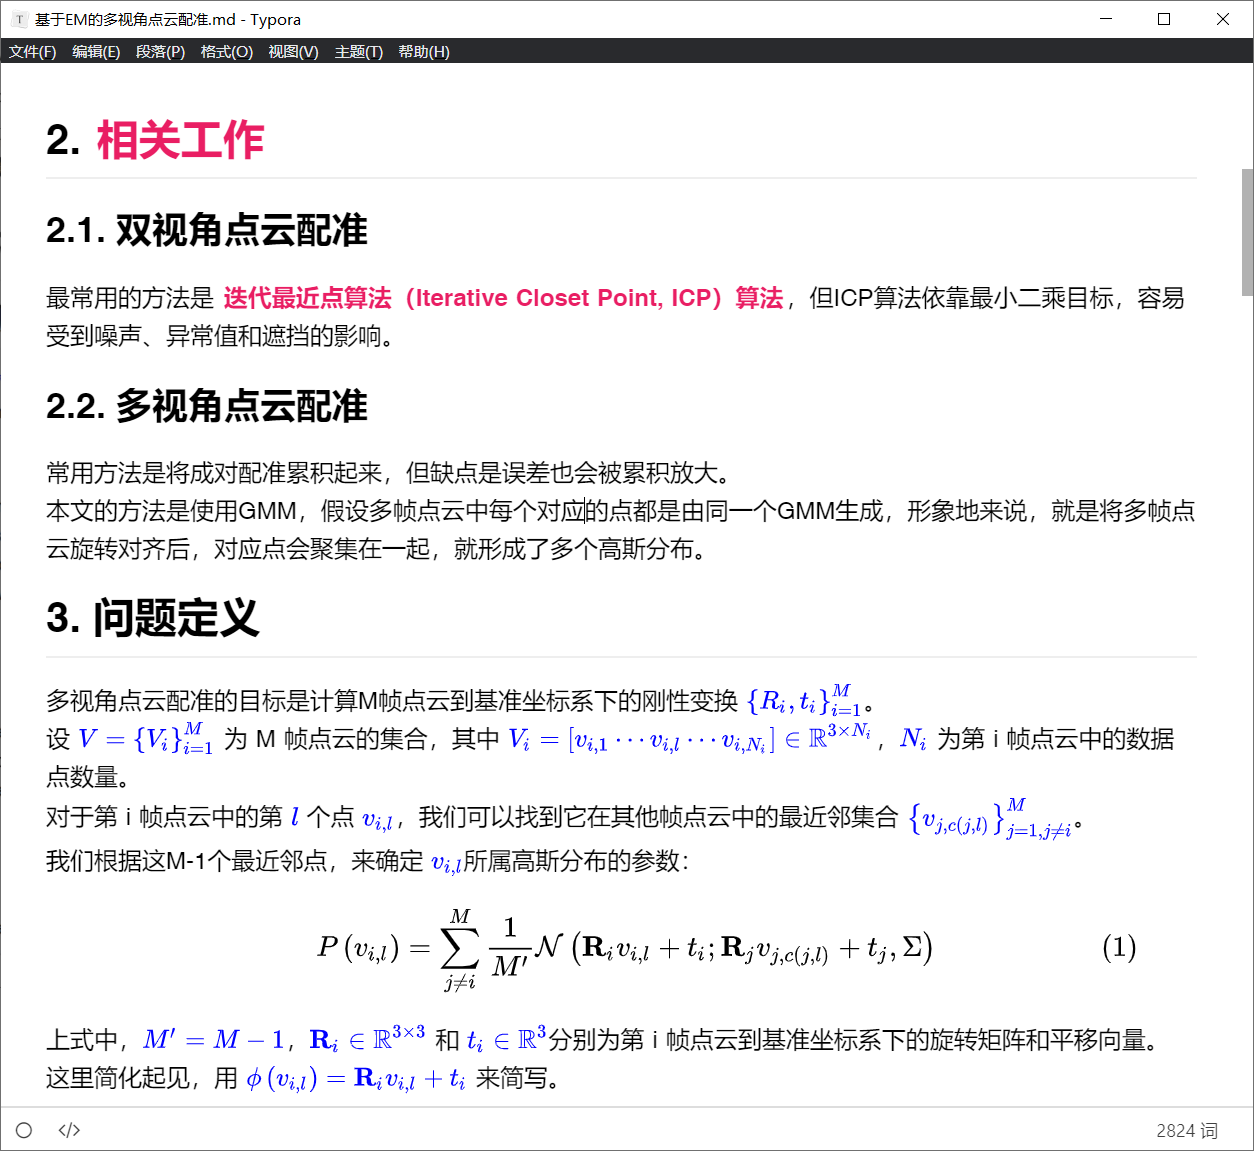1254x1151 pixels.
Task: Click the numbered equation (1) block to edit
Action: (x=626, y=947)
